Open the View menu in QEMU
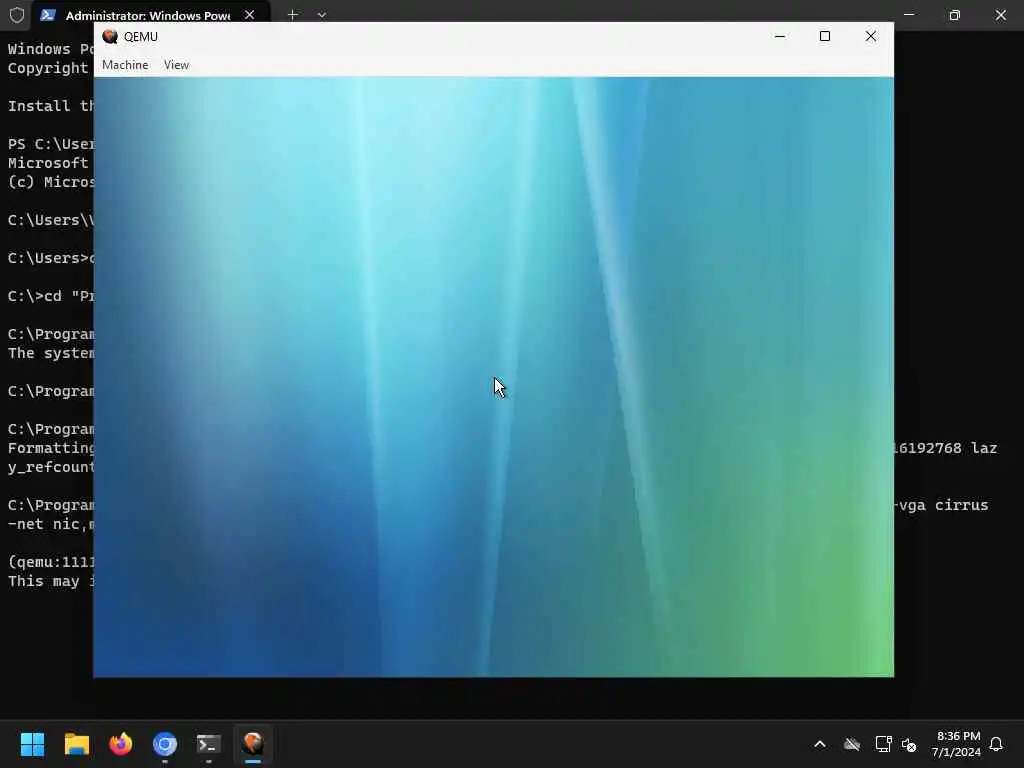1024x768 pixels. [176, 65]
